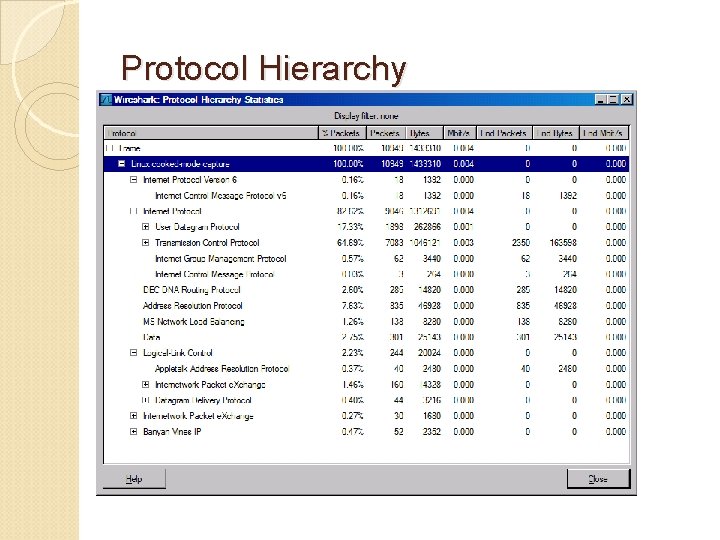
Task: Sort by the Mbit/s column header
Action: point(460,133)
